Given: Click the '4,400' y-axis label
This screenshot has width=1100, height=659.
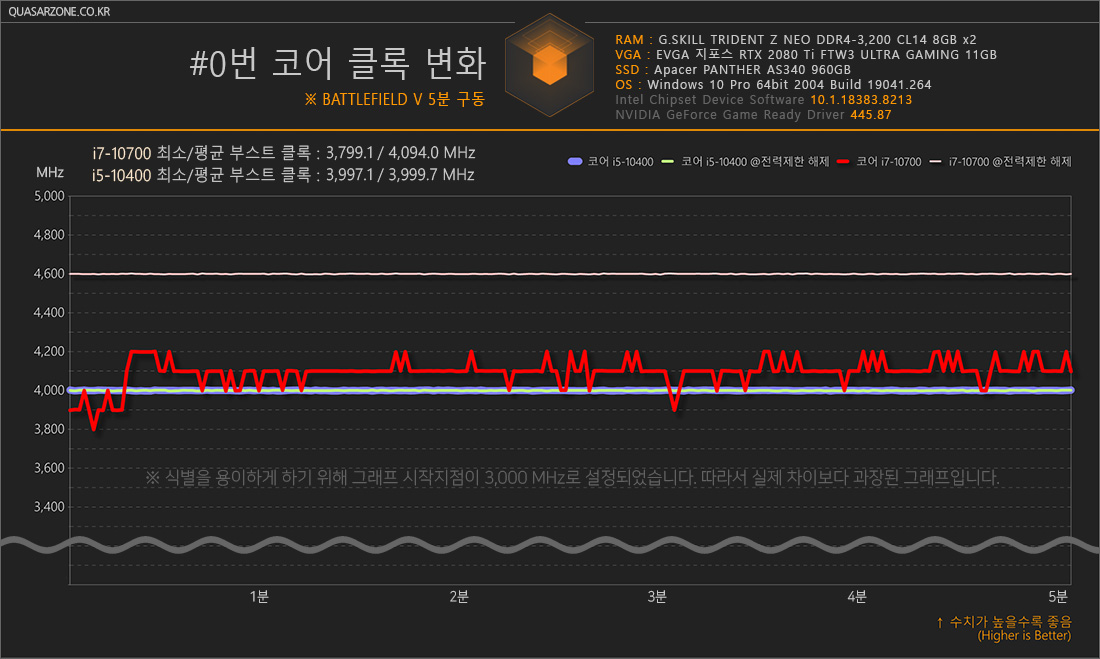Looking at the screenshot, I should (49, 312).
